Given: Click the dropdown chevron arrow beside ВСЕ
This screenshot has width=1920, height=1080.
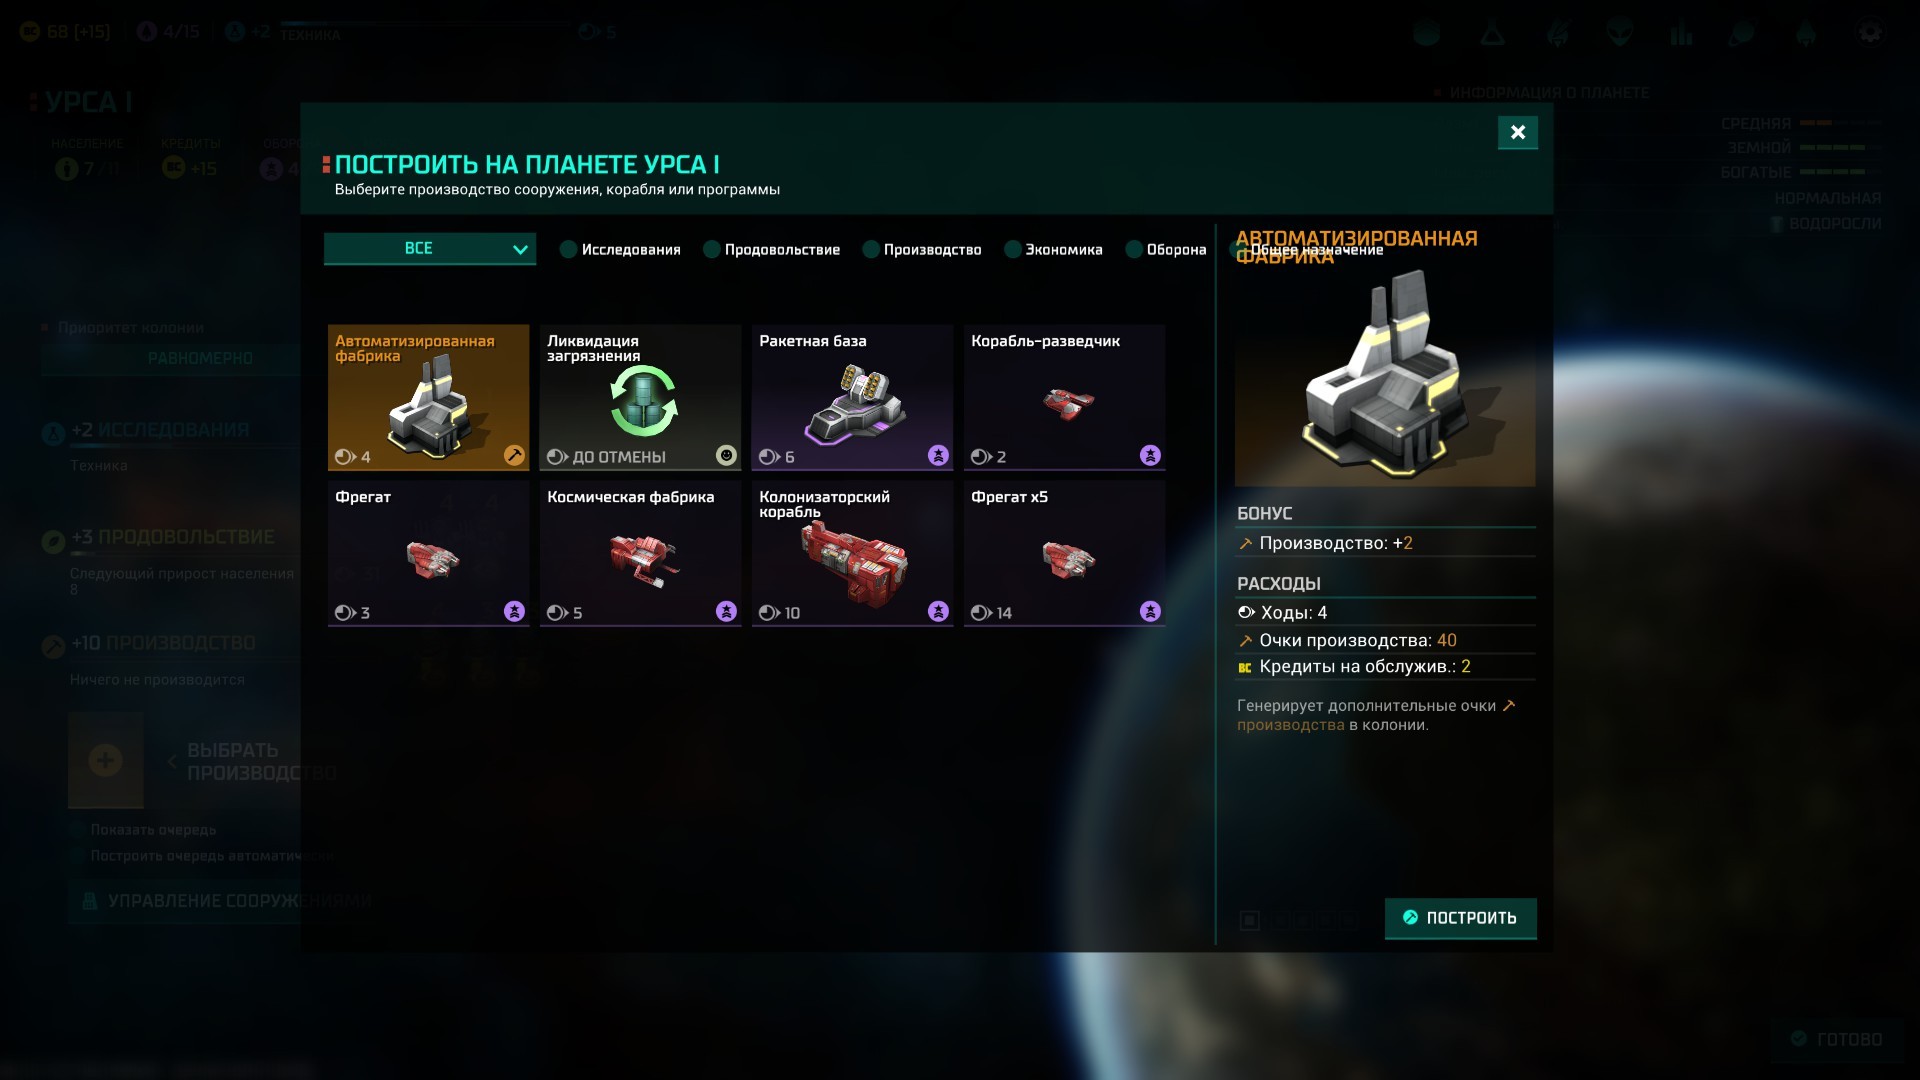Looking at the screenshot, I should pos(520,250).
